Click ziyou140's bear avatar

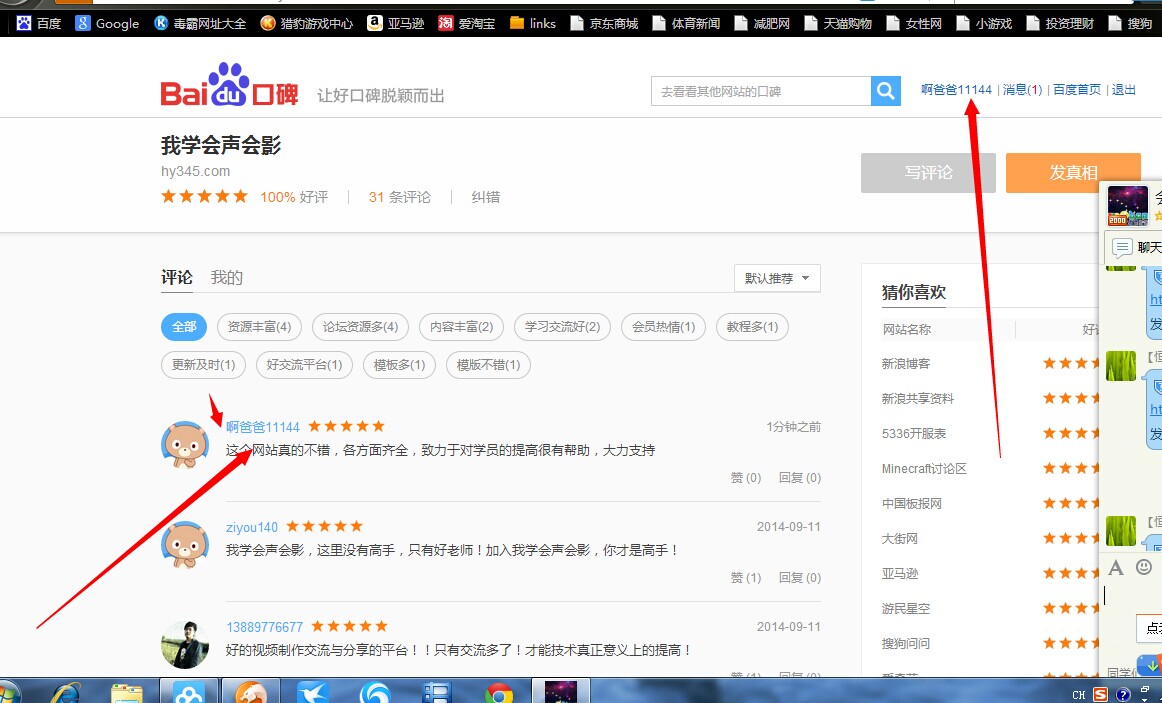point(185,544)
